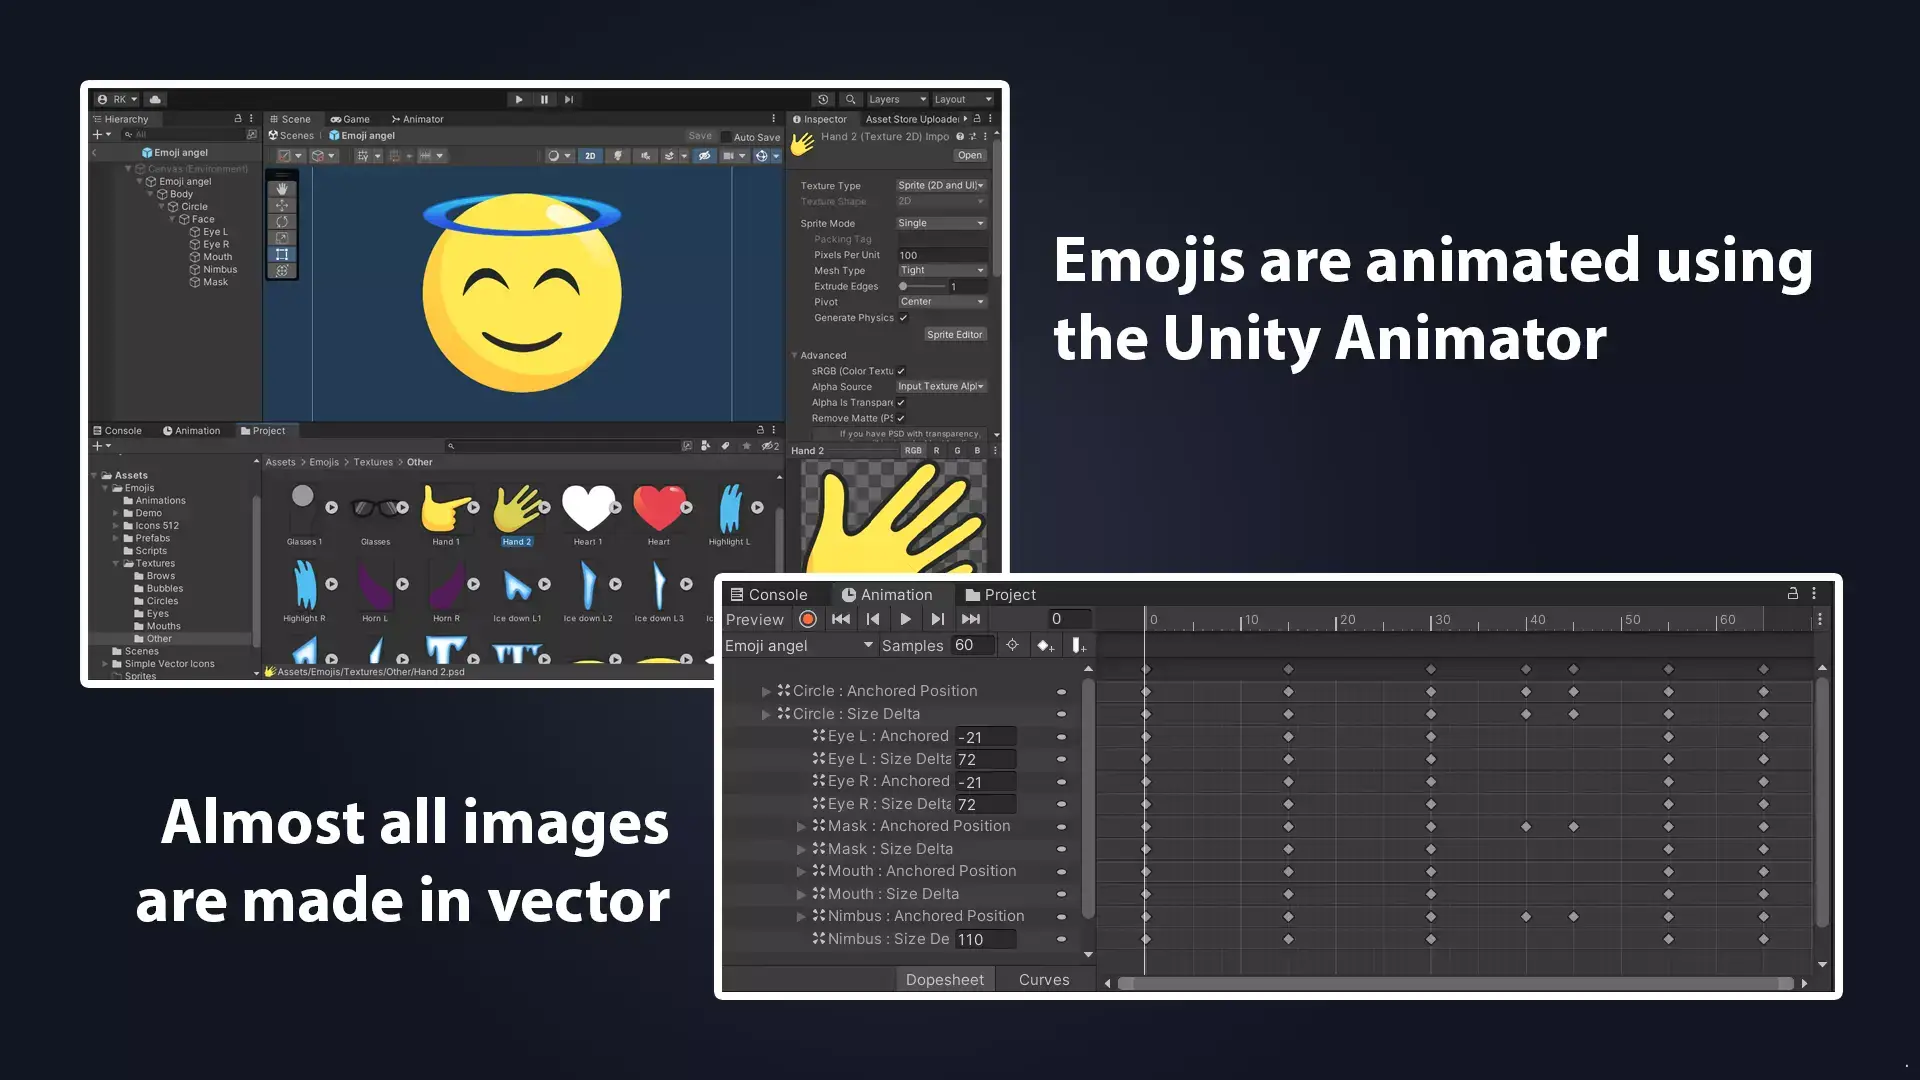Click the Sprite Editor button
This screenshot has width=1920, height=1080.
(x=955, y=335)
